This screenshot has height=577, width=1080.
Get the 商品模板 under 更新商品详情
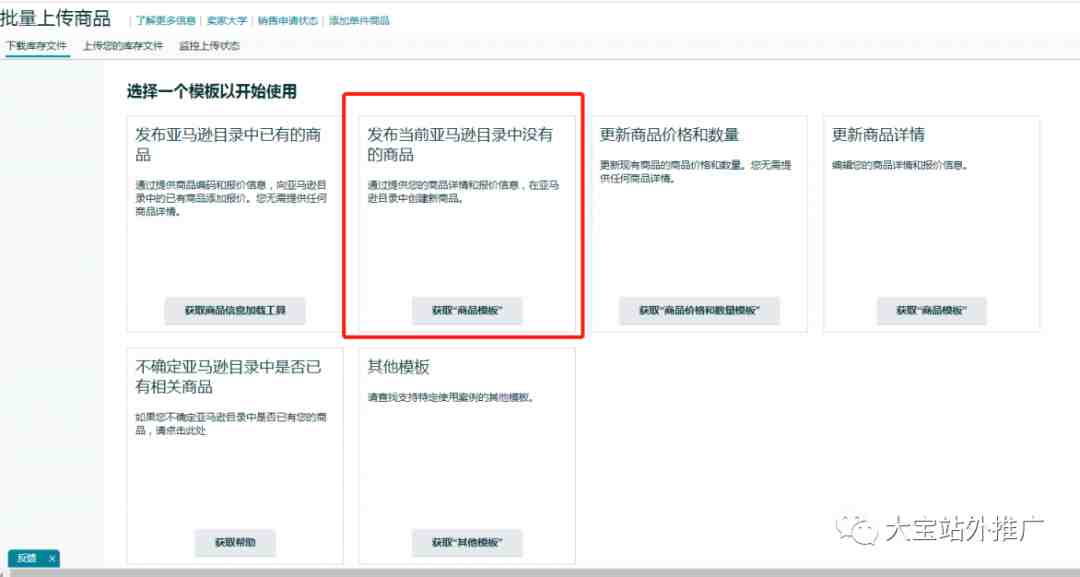click(x=931, y=311)
